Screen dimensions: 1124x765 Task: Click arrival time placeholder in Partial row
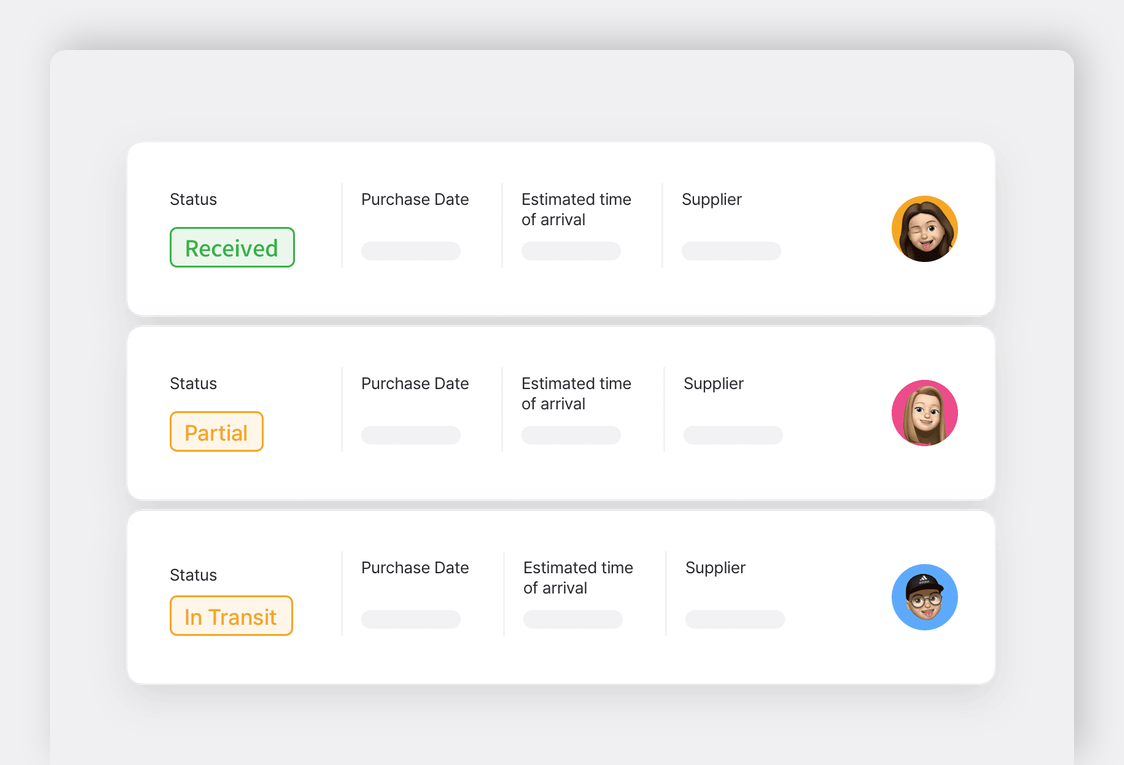(571, 435)
